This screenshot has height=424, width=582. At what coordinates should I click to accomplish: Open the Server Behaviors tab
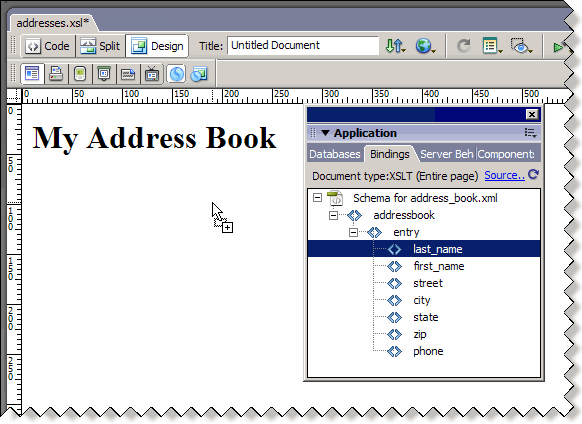pyautogui.click(x=446, y=154)
